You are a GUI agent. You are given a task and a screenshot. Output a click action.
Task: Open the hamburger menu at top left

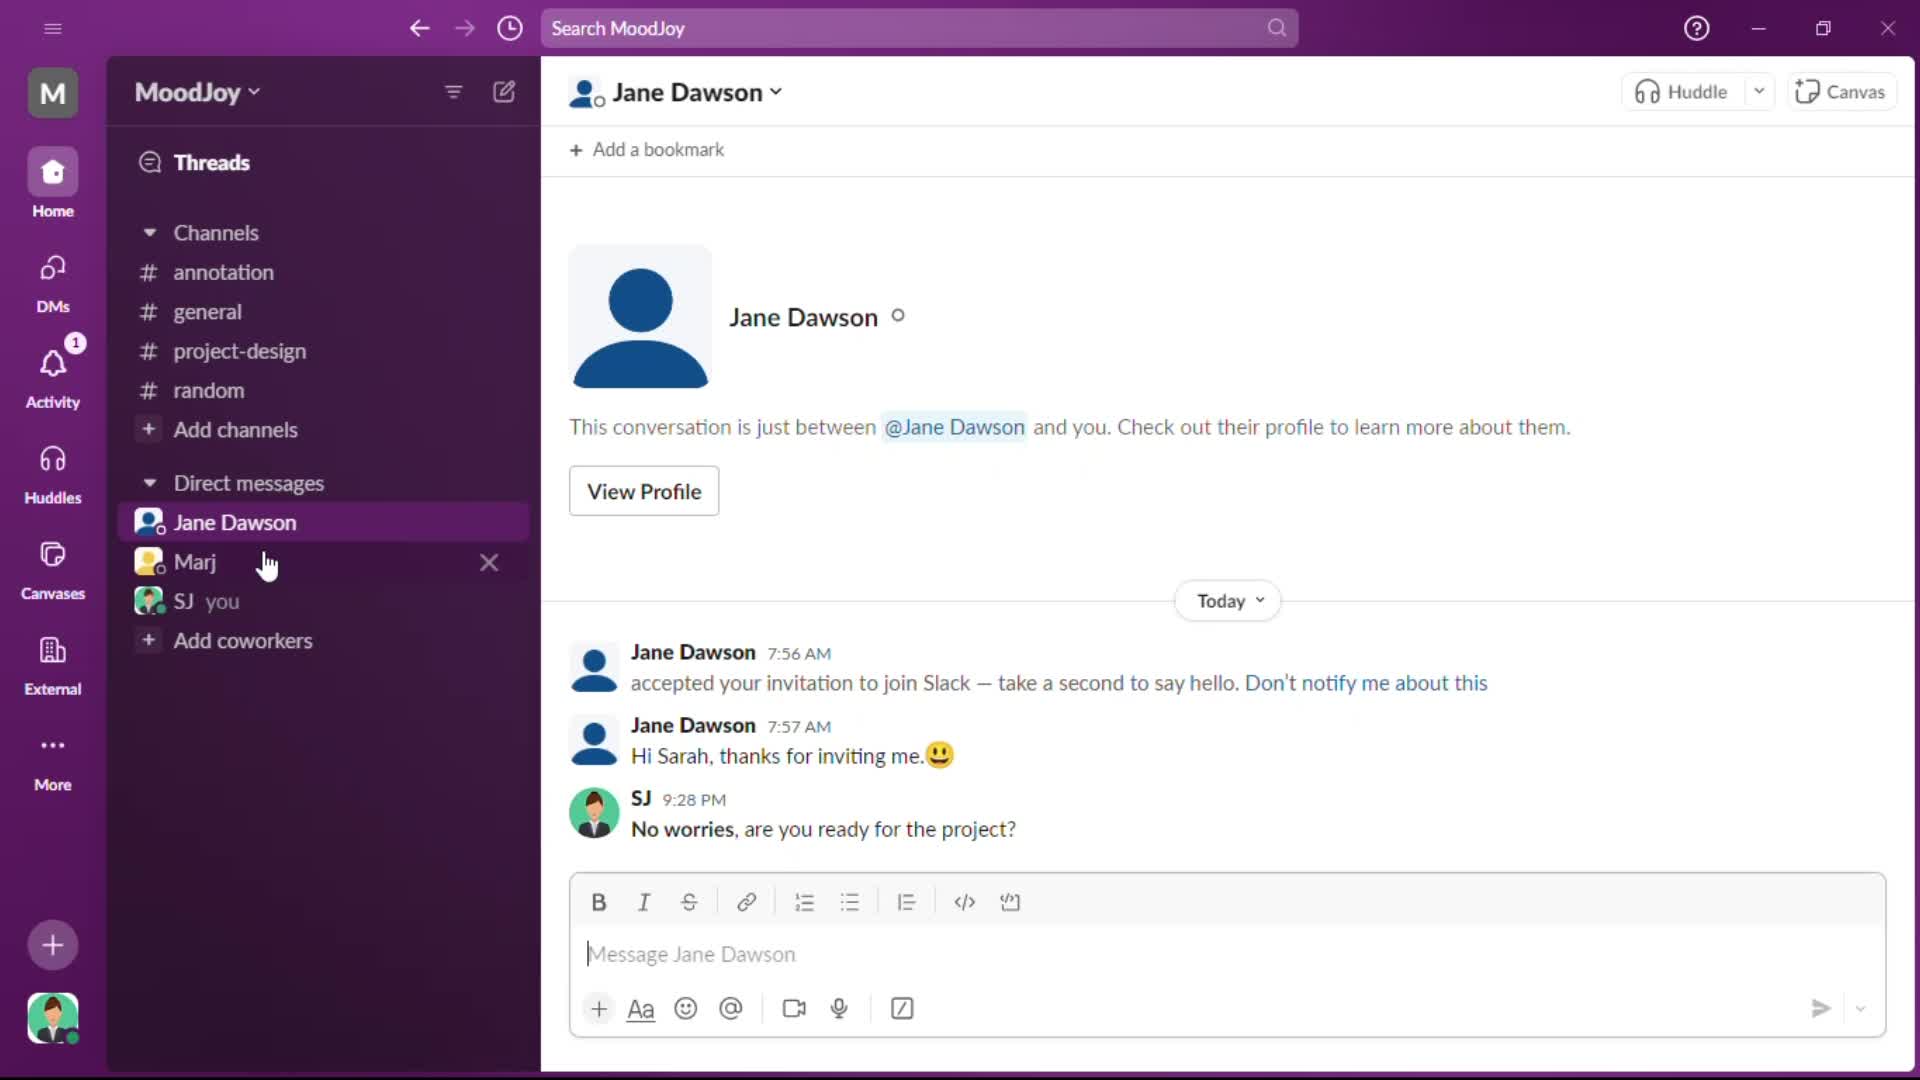pyautogui.click(x=53, y=28)
